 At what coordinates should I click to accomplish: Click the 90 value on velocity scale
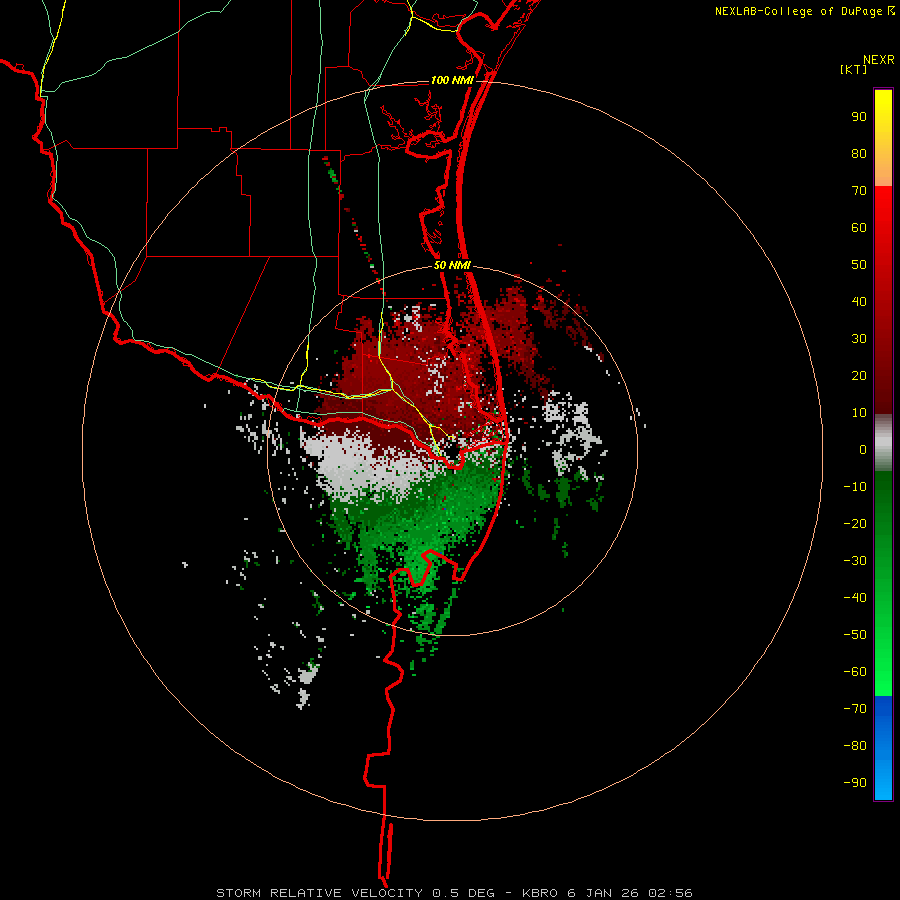click(x=859, y=117)
